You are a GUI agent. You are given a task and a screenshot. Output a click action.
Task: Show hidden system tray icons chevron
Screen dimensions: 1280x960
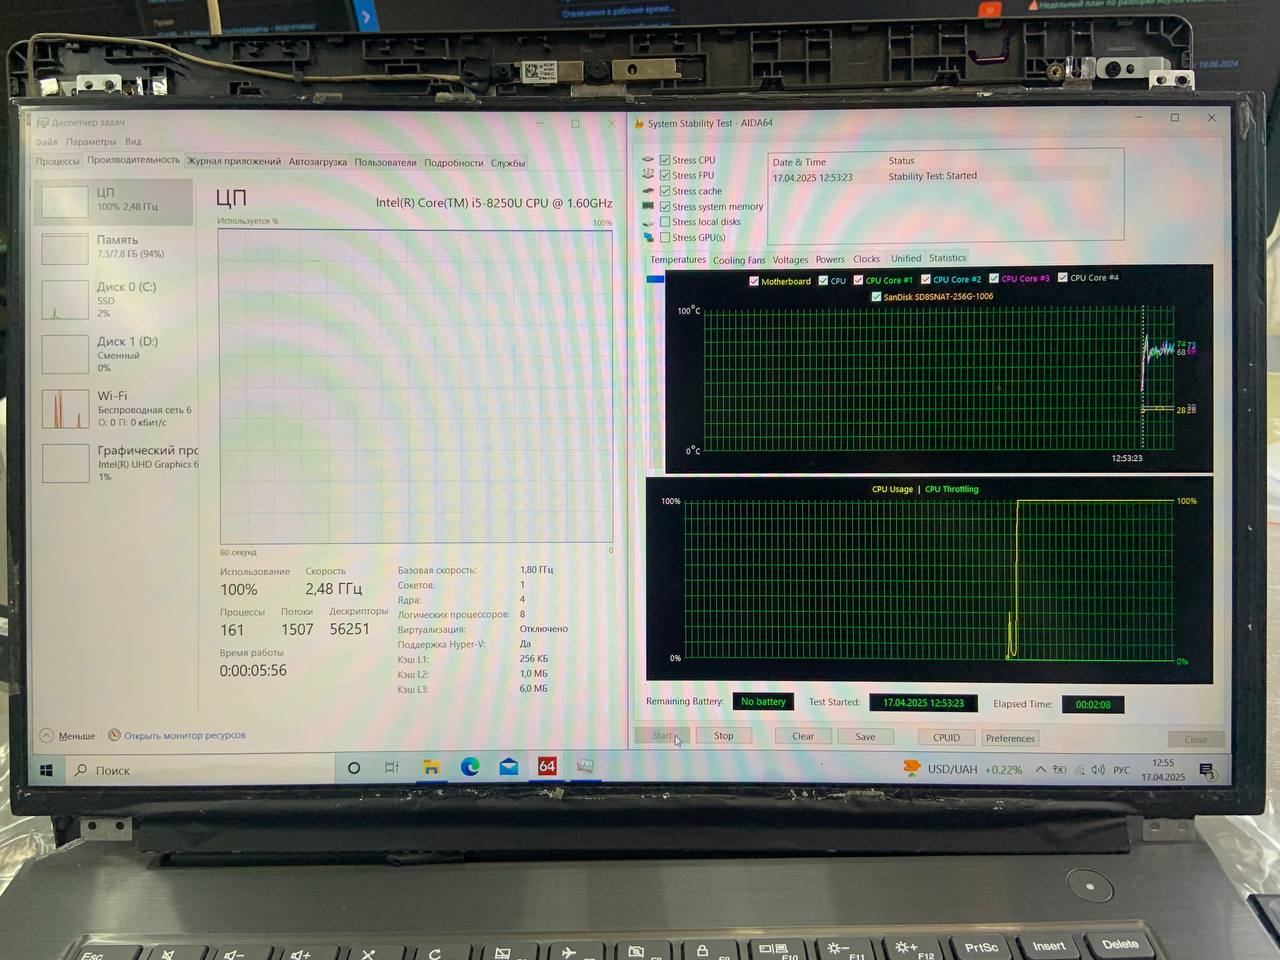(x=1041, y=770)
